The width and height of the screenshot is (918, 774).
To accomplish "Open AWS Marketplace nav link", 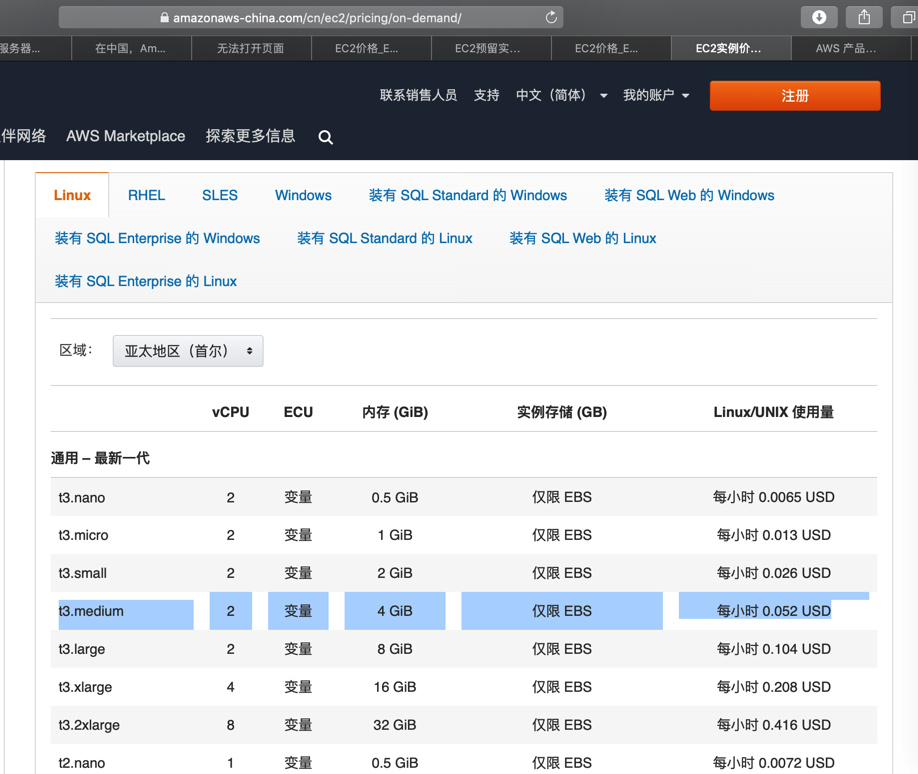I will click(125, 136).
